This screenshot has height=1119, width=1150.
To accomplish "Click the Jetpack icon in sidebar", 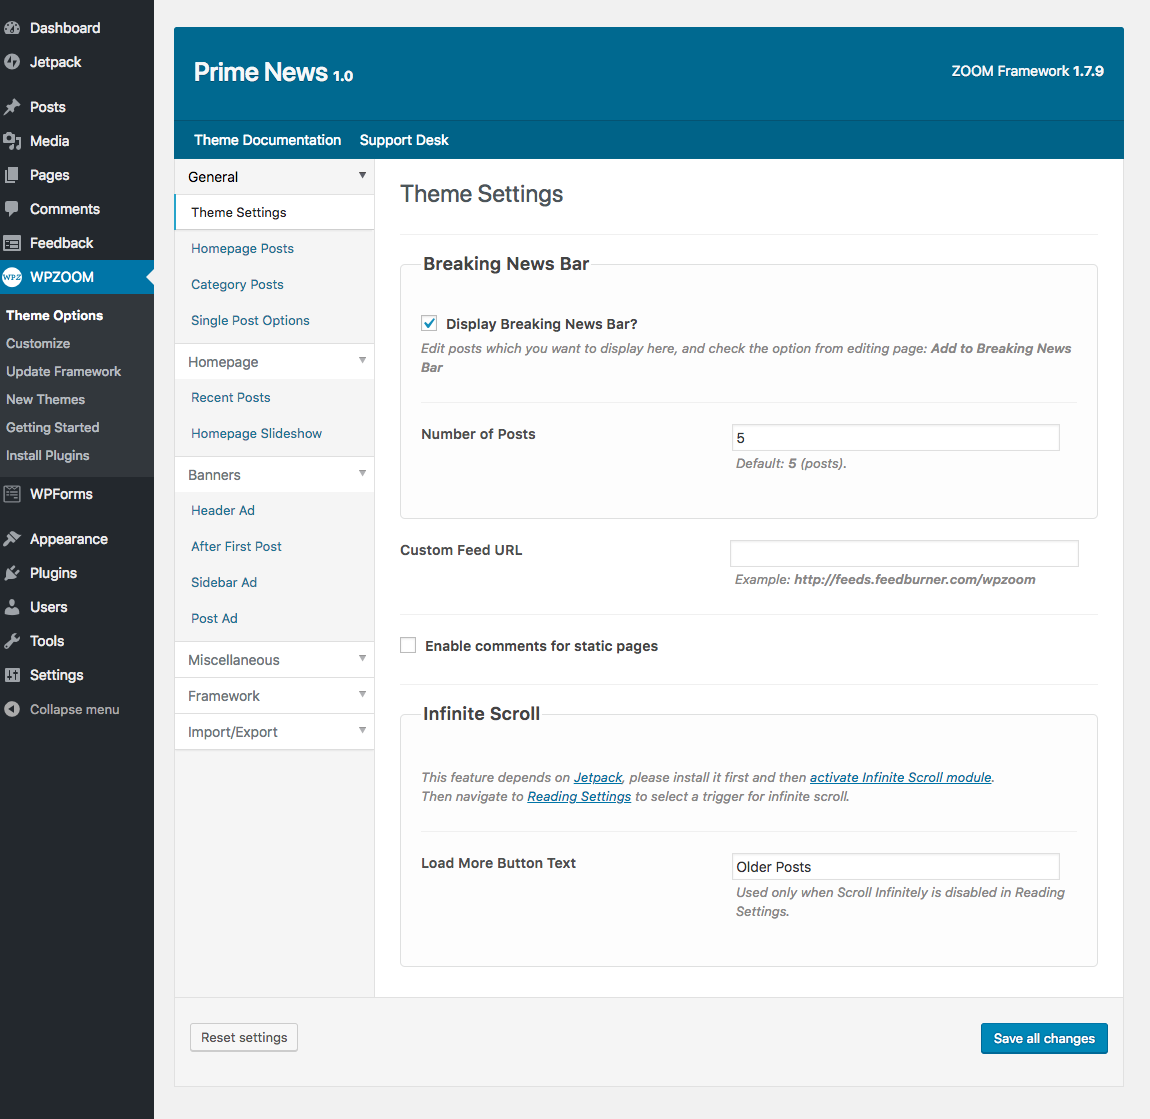I will click(x=12, y=62).
